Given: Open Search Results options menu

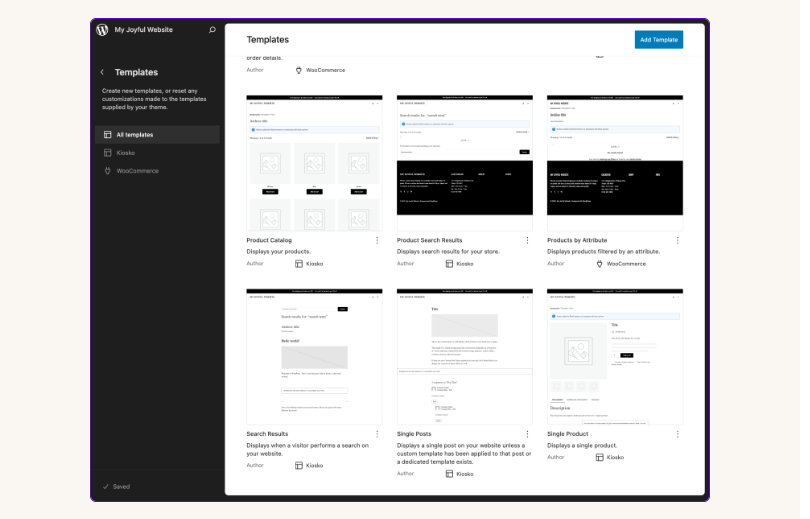Looking at the screenshot, I should [377, 434].
